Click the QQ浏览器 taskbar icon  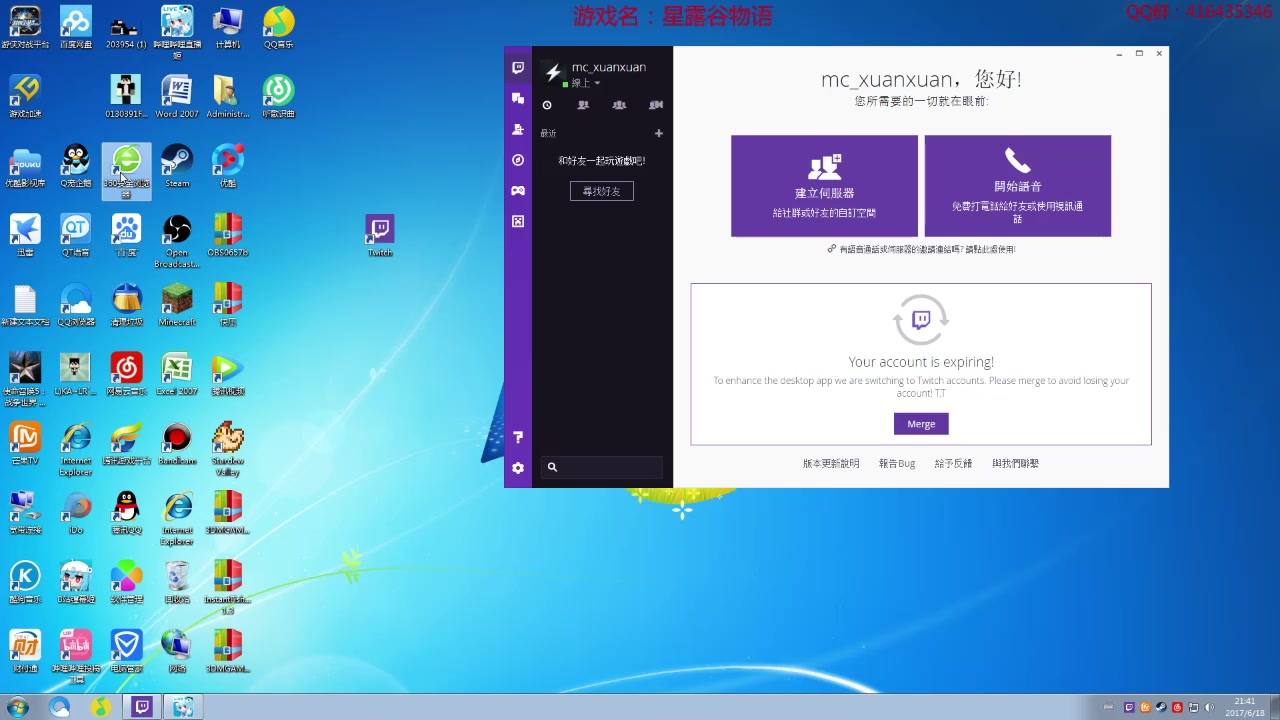point(59,708)
